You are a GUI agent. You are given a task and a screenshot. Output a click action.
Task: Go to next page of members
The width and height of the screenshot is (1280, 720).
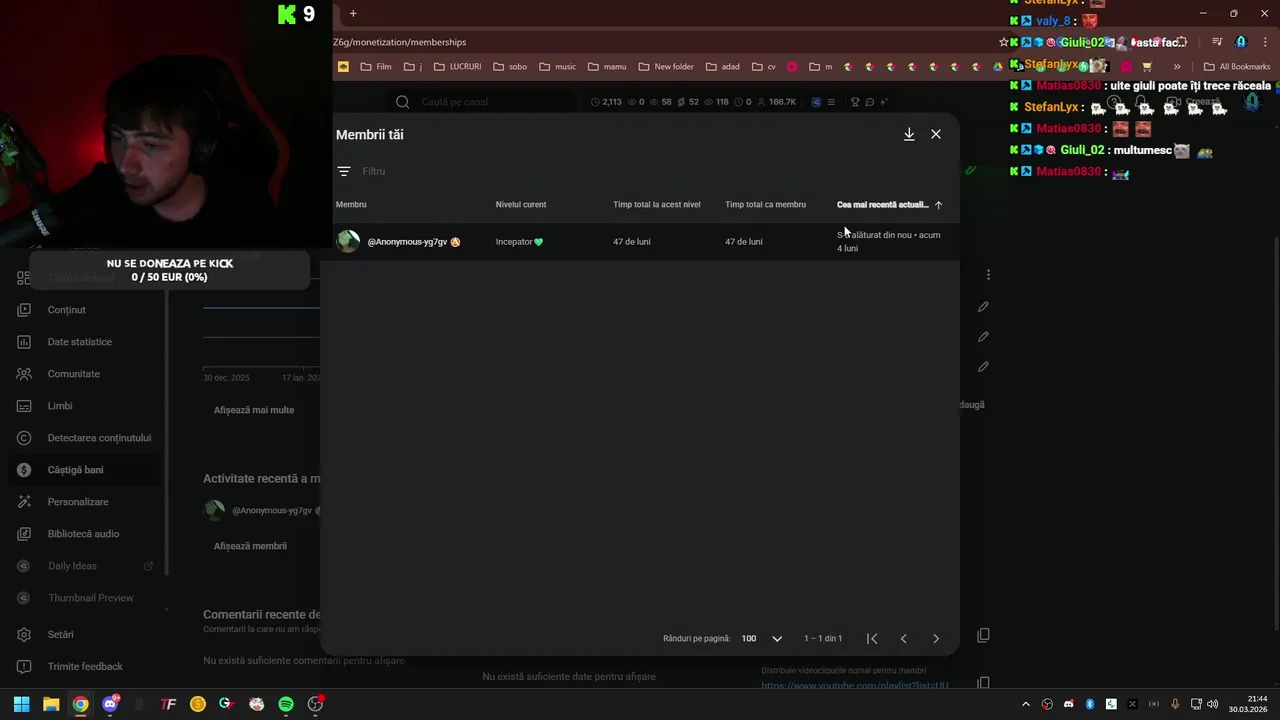pyautogui.click(x=936, y=638)
